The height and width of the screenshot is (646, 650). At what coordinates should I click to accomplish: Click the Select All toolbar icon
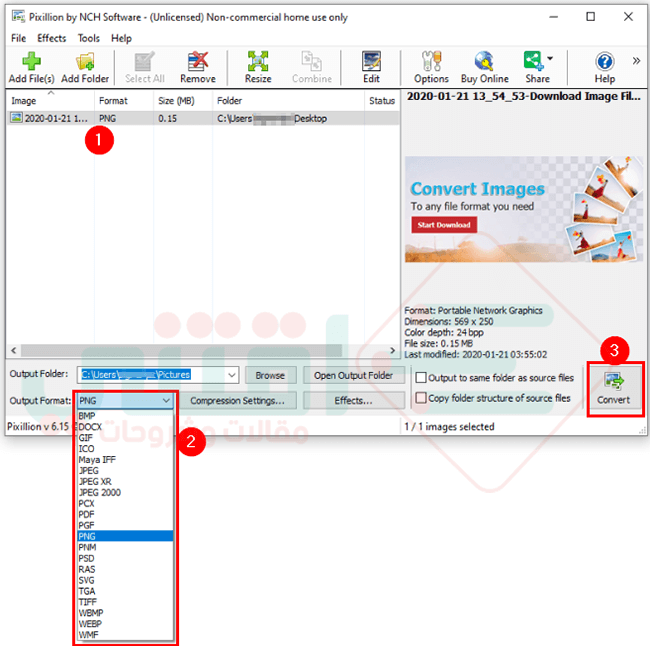click(x=145, y=68)
